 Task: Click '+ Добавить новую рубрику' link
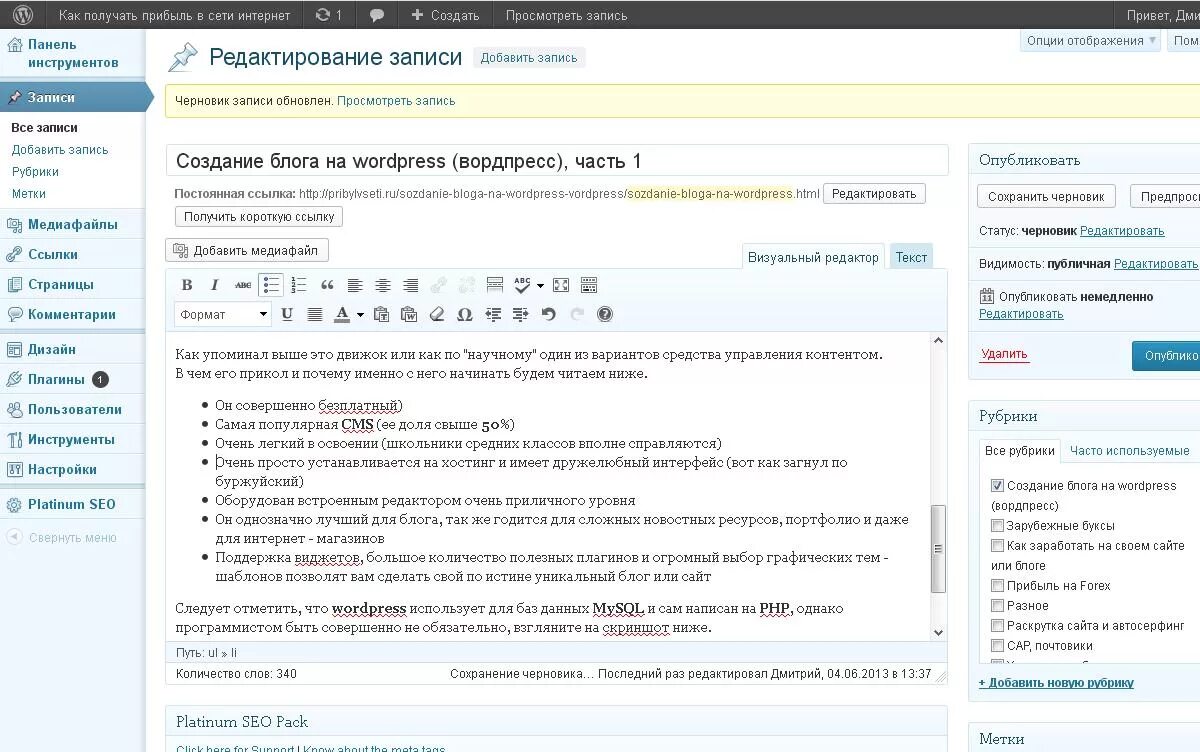1056,683
